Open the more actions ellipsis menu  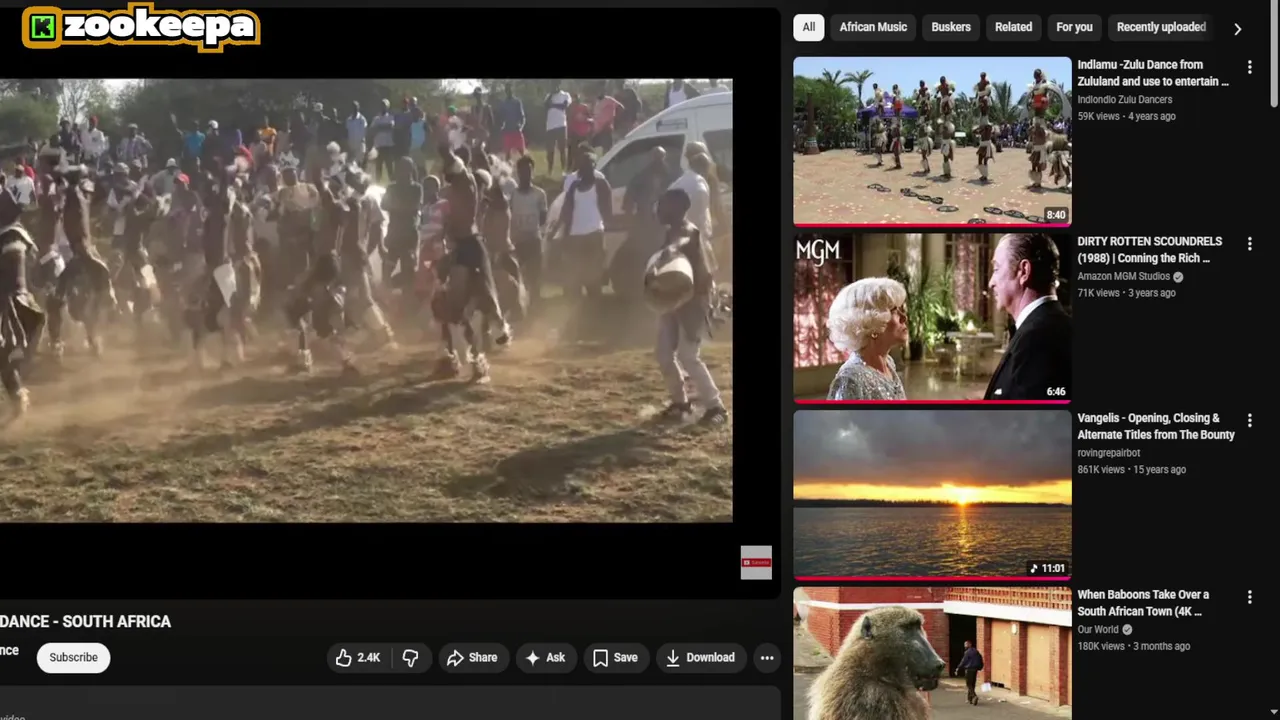[x=767, y=657]
